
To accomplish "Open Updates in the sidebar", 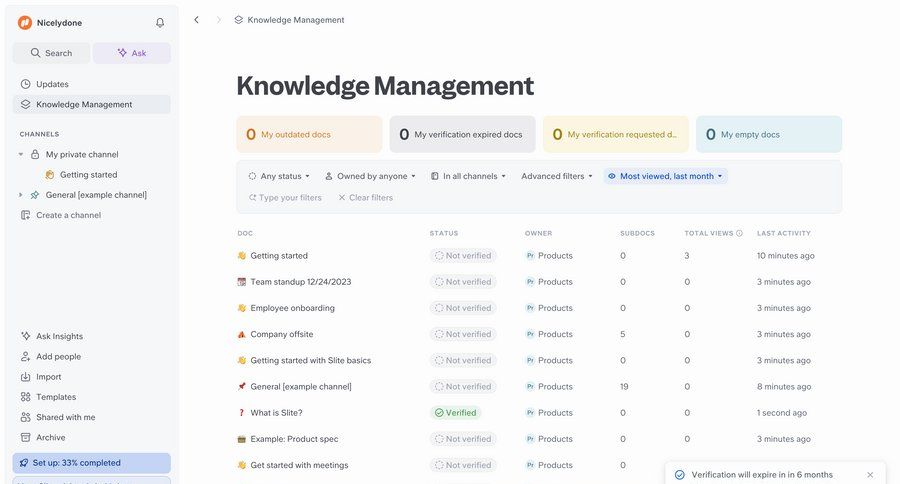I will coord(52,84).
